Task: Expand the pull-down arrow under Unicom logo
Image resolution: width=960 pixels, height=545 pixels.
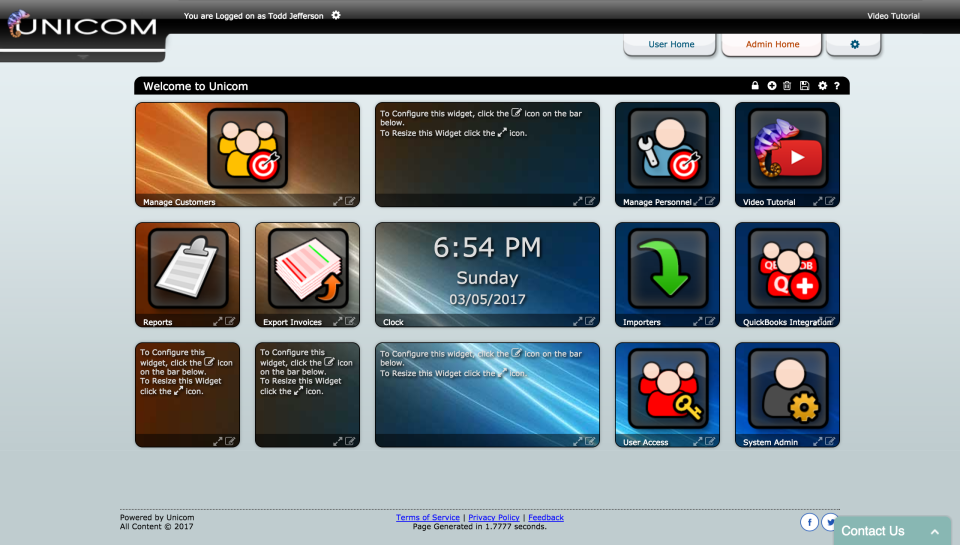Action: (83, 56)
